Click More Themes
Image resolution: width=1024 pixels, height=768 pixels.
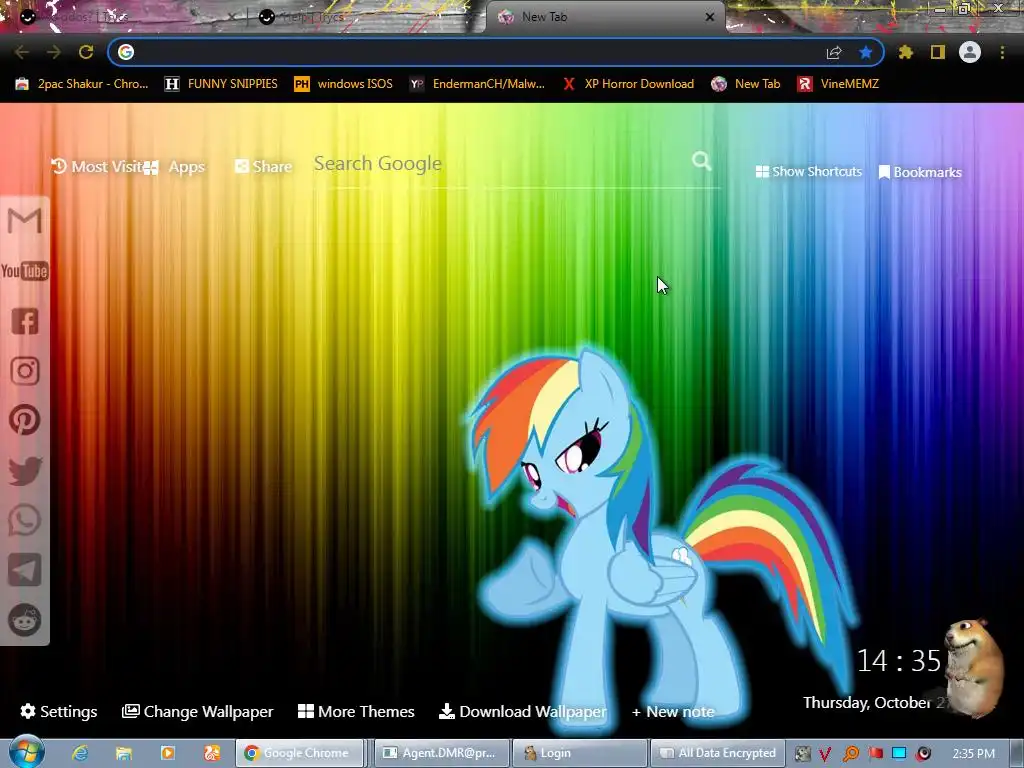tap(357, 712)
